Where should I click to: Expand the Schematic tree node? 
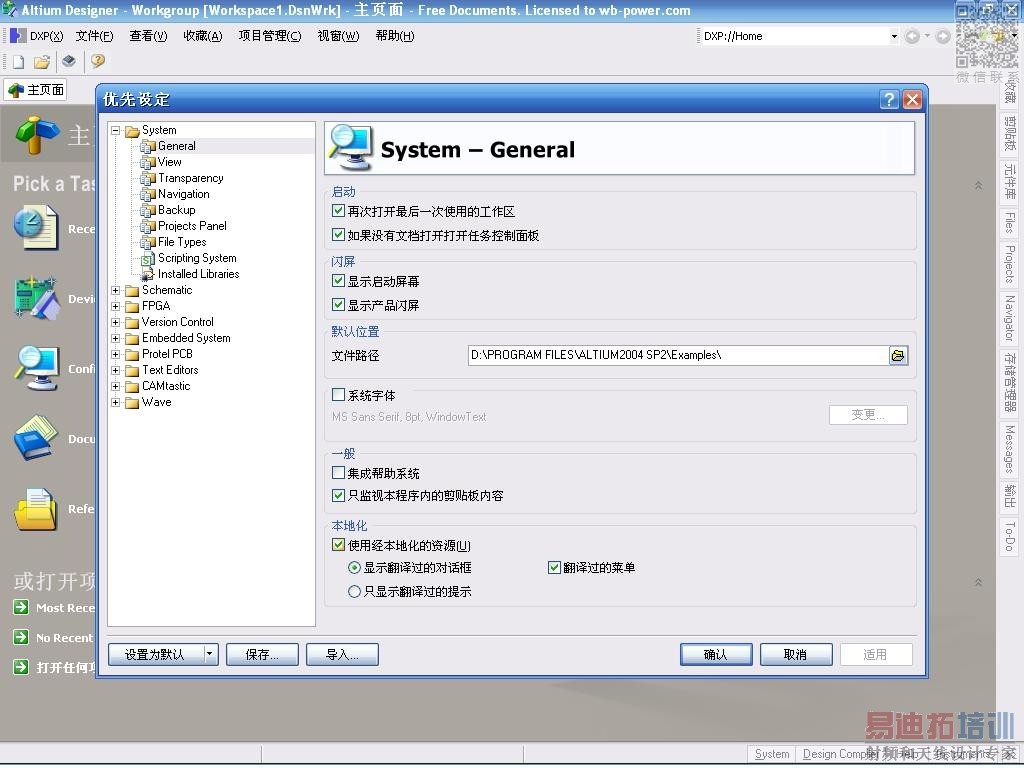point(116,291)
